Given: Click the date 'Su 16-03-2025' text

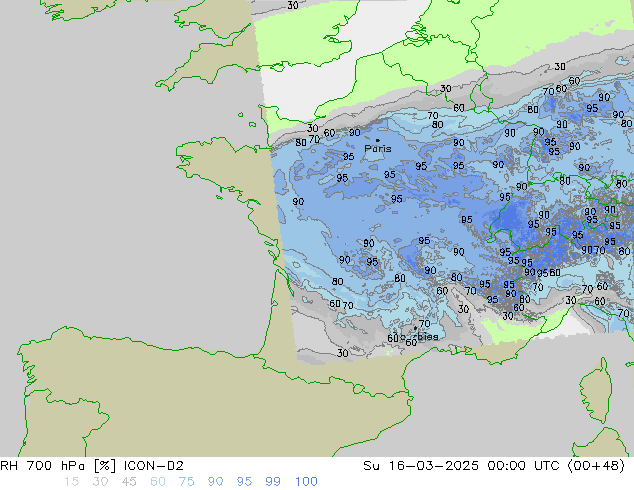Looking at the screenshot, I should (421, 466).
